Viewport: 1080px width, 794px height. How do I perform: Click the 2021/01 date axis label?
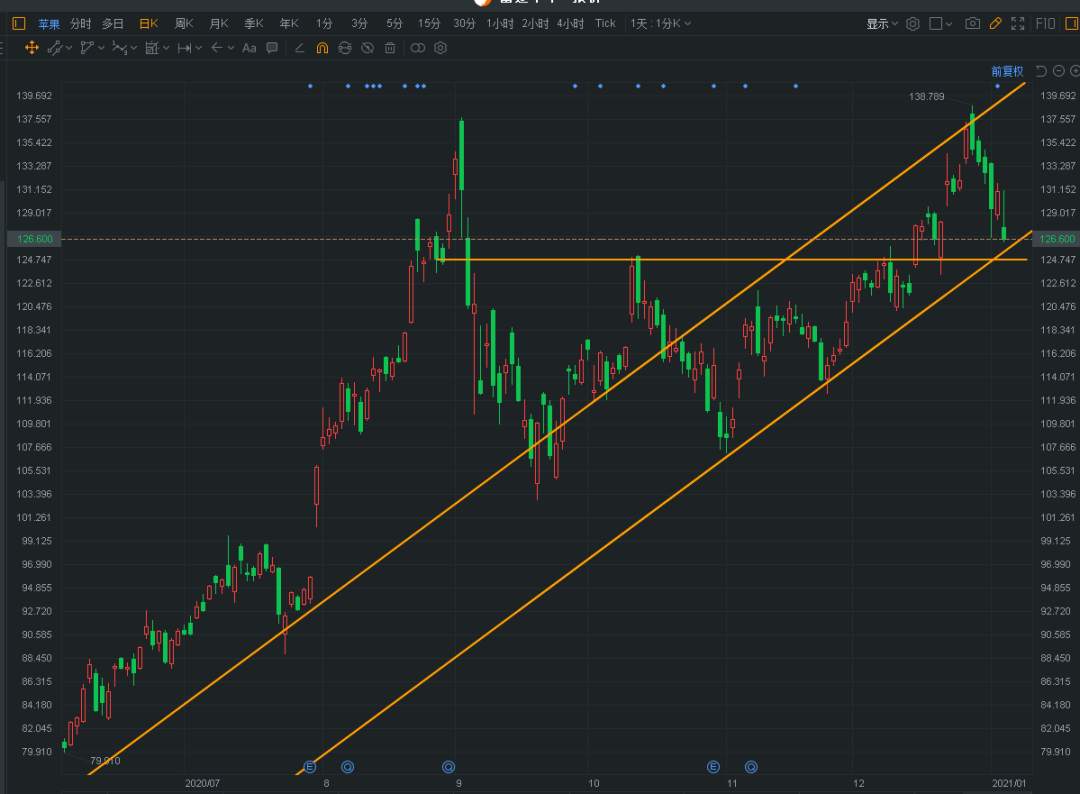pyautogui.click(x=1009, y=783)
